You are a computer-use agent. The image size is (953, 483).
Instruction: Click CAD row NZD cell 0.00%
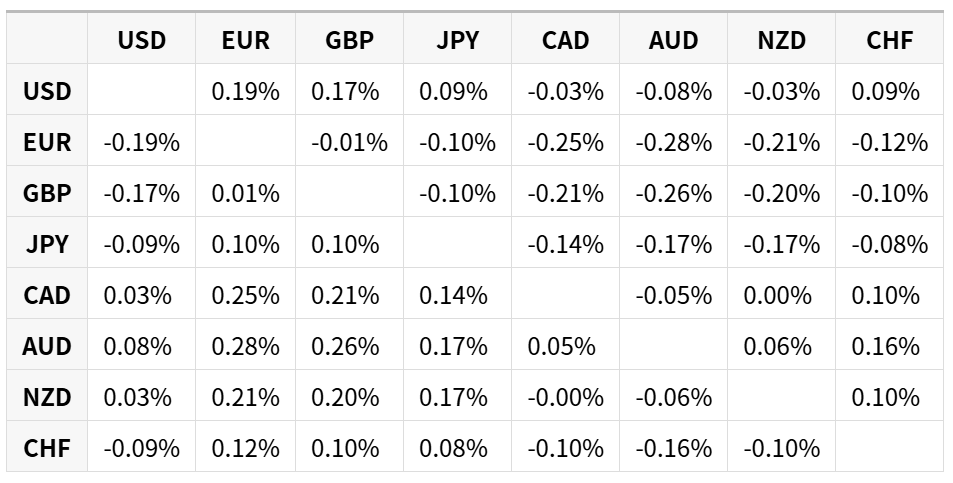pos(781,294)
